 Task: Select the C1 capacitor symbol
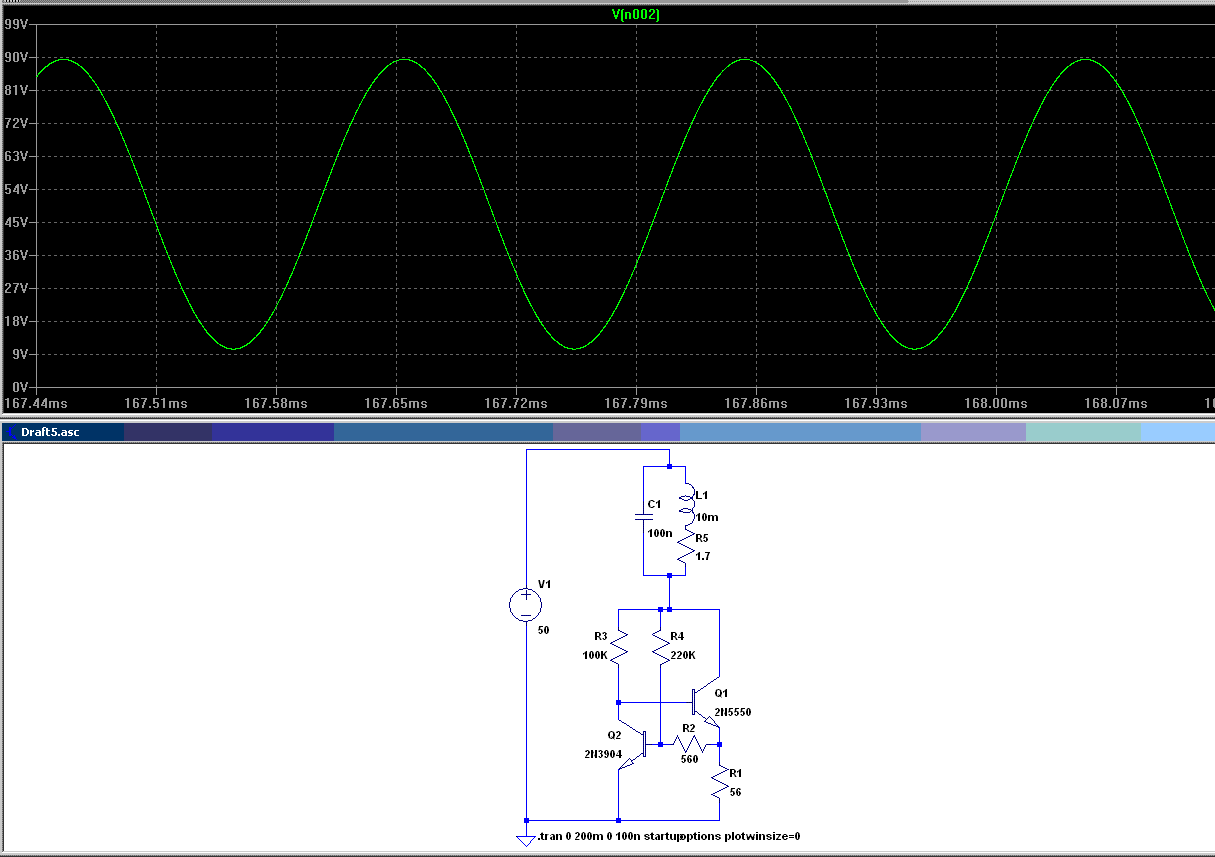tap(644, 518)
